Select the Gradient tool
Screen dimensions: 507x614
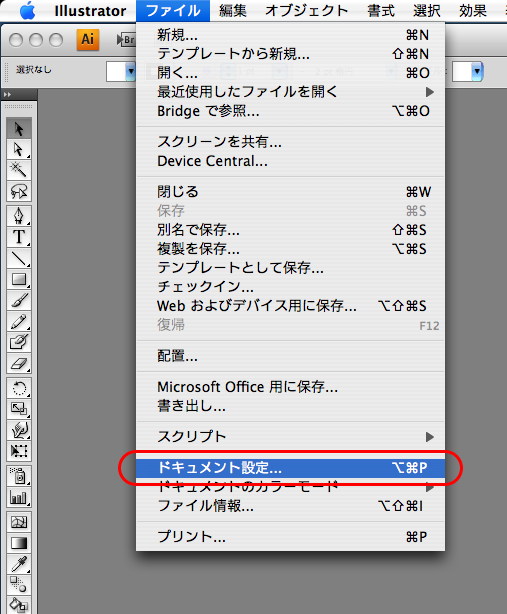point(19,543)
